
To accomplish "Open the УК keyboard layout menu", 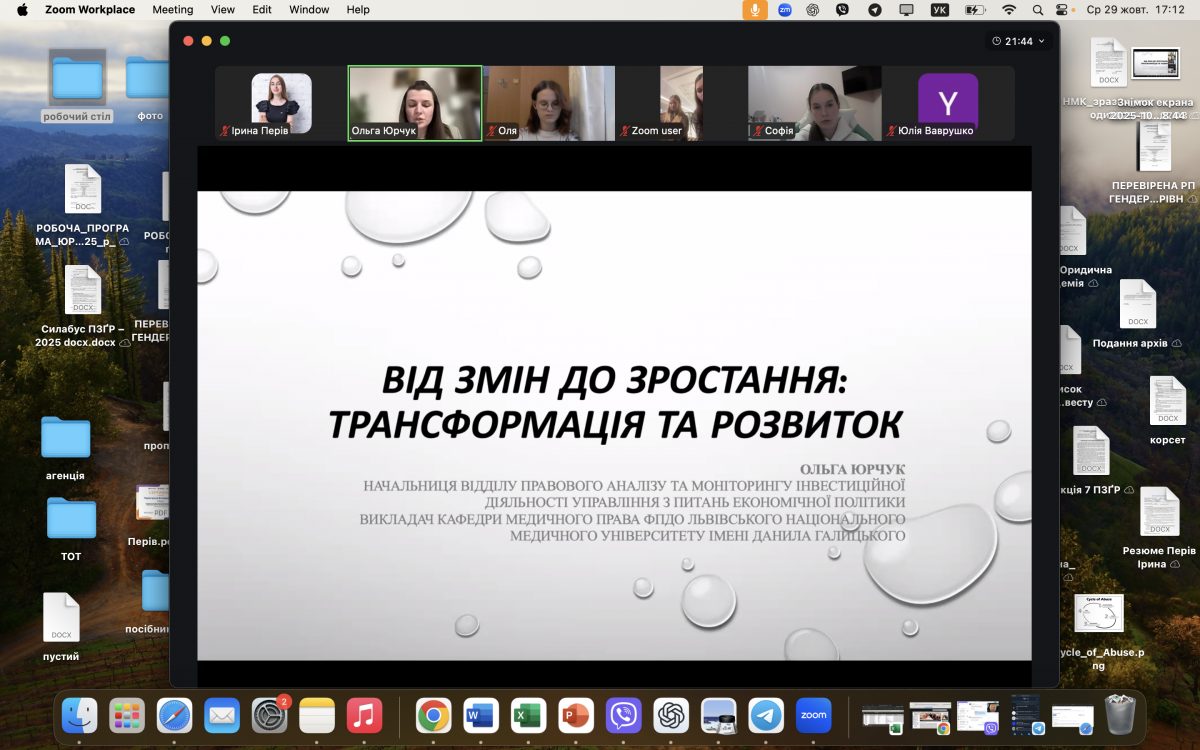I will click(x=939, y=10).
